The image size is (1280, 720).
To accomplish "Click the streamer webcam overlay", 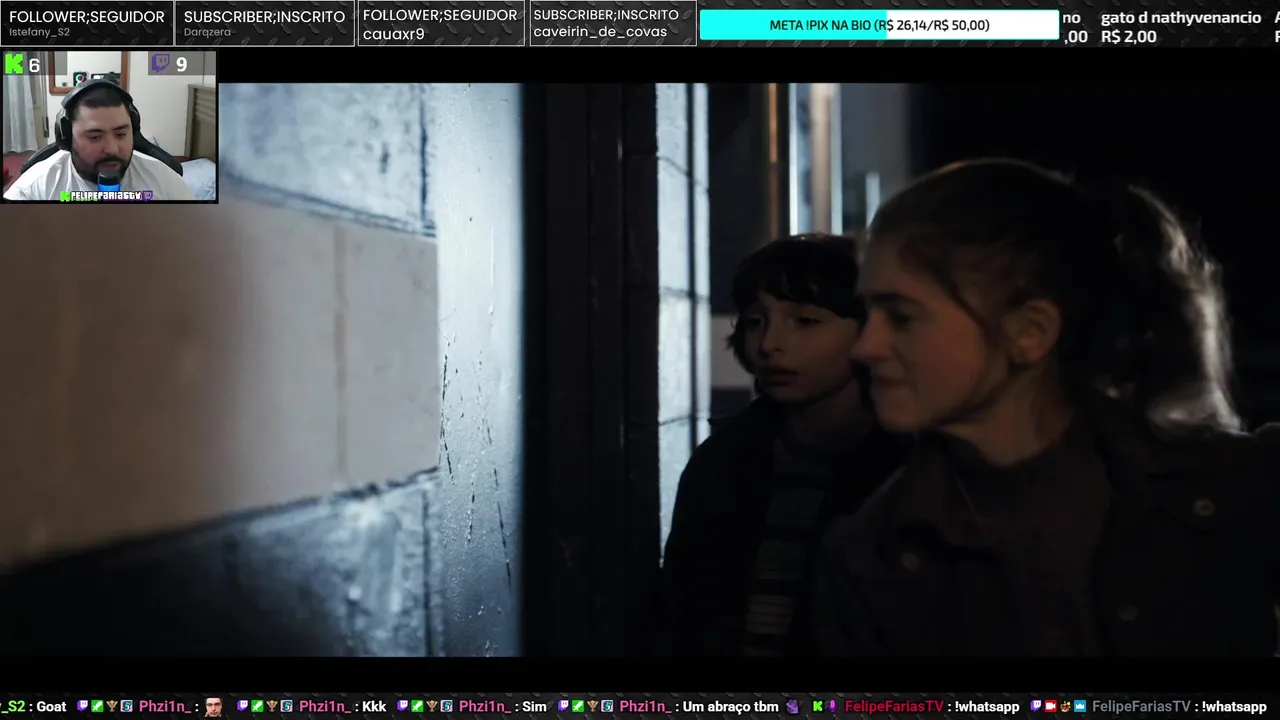I will (x=109, y=127).
